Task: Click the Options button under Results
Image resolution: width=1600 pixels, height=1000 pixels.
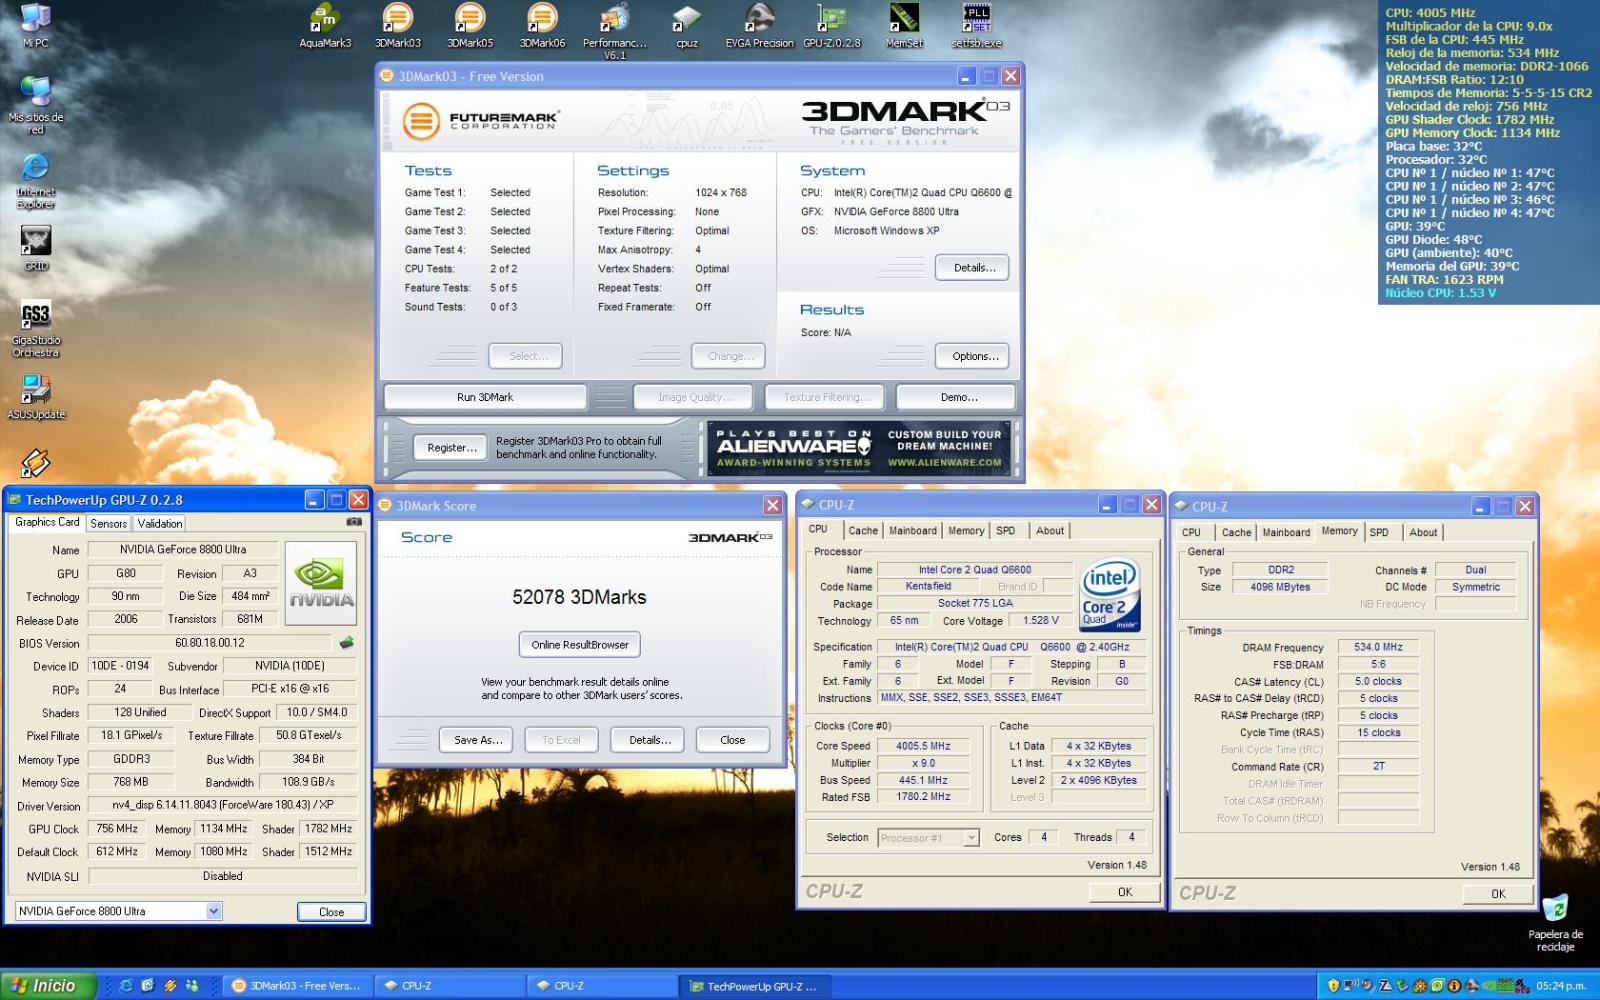Action: [x=973, y=356]
